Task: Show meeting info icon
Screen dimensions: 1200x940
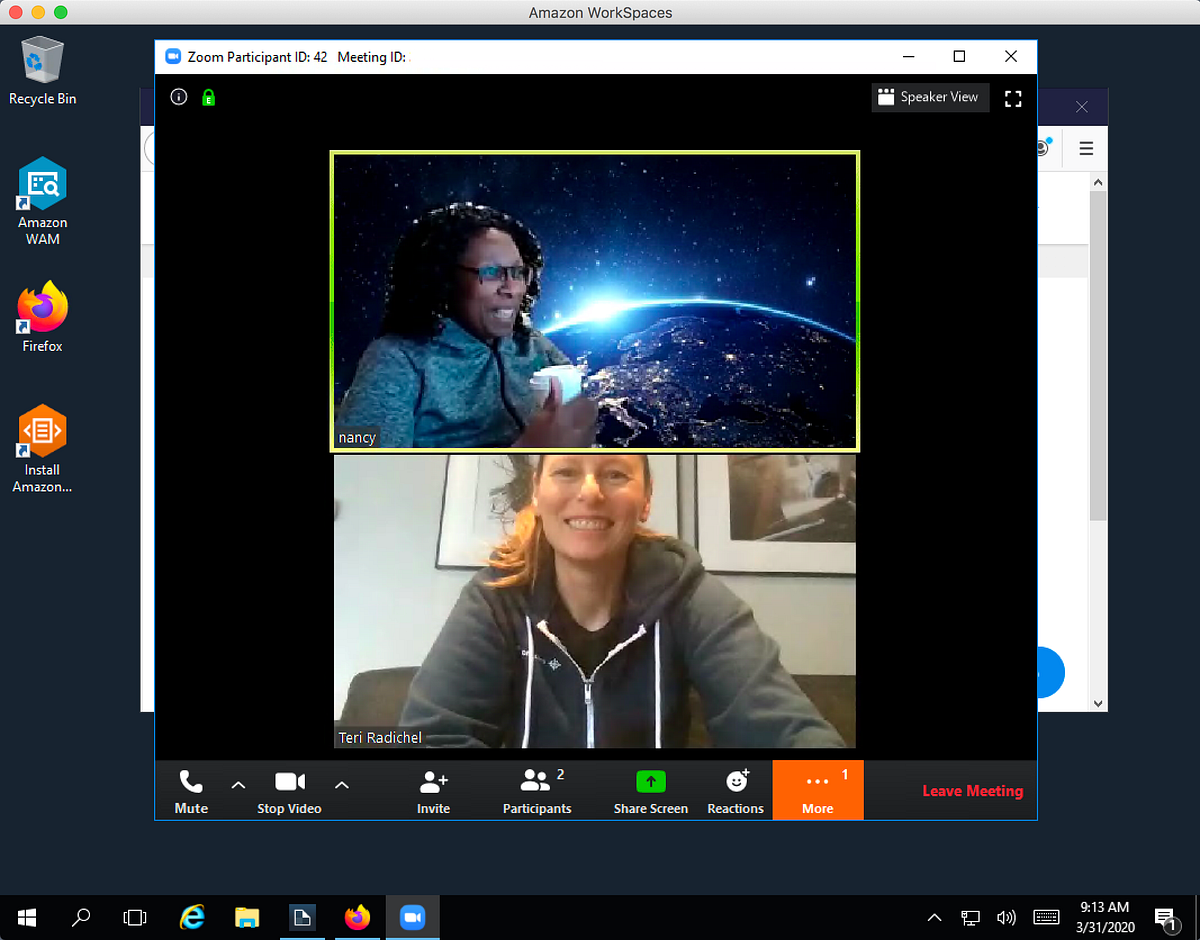Action: 179,97
